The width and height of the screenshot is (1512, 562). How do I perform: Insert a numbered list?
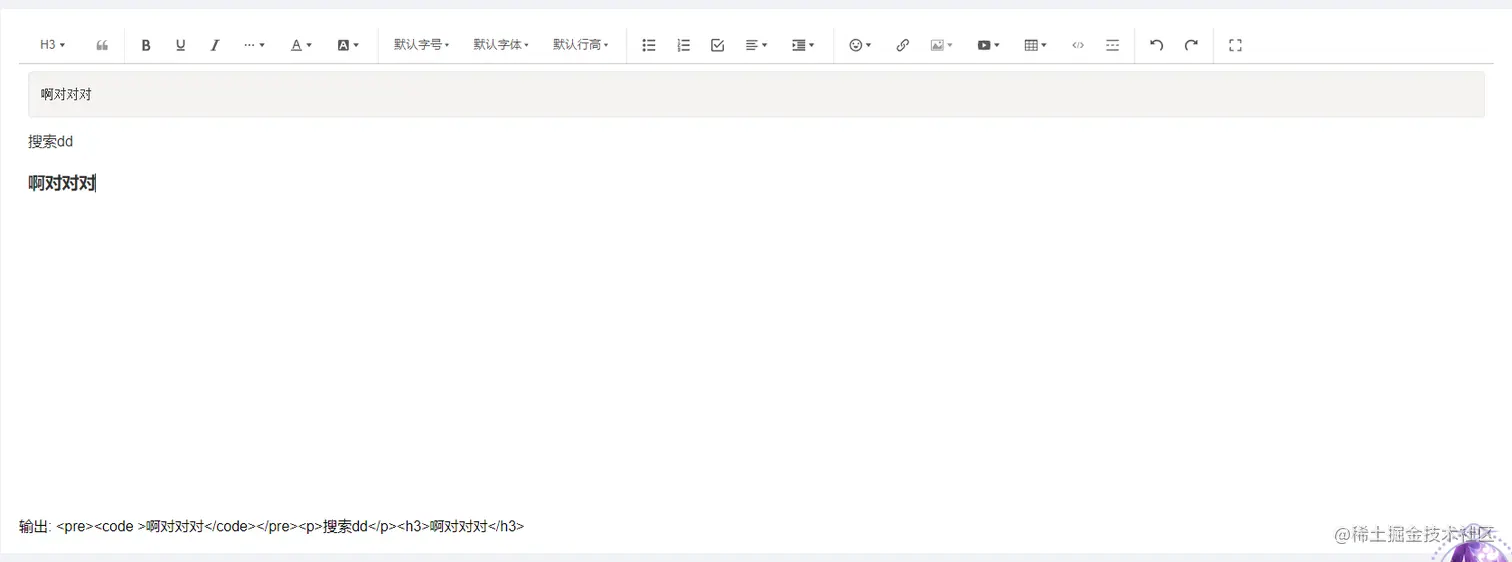tap(683, 45)
